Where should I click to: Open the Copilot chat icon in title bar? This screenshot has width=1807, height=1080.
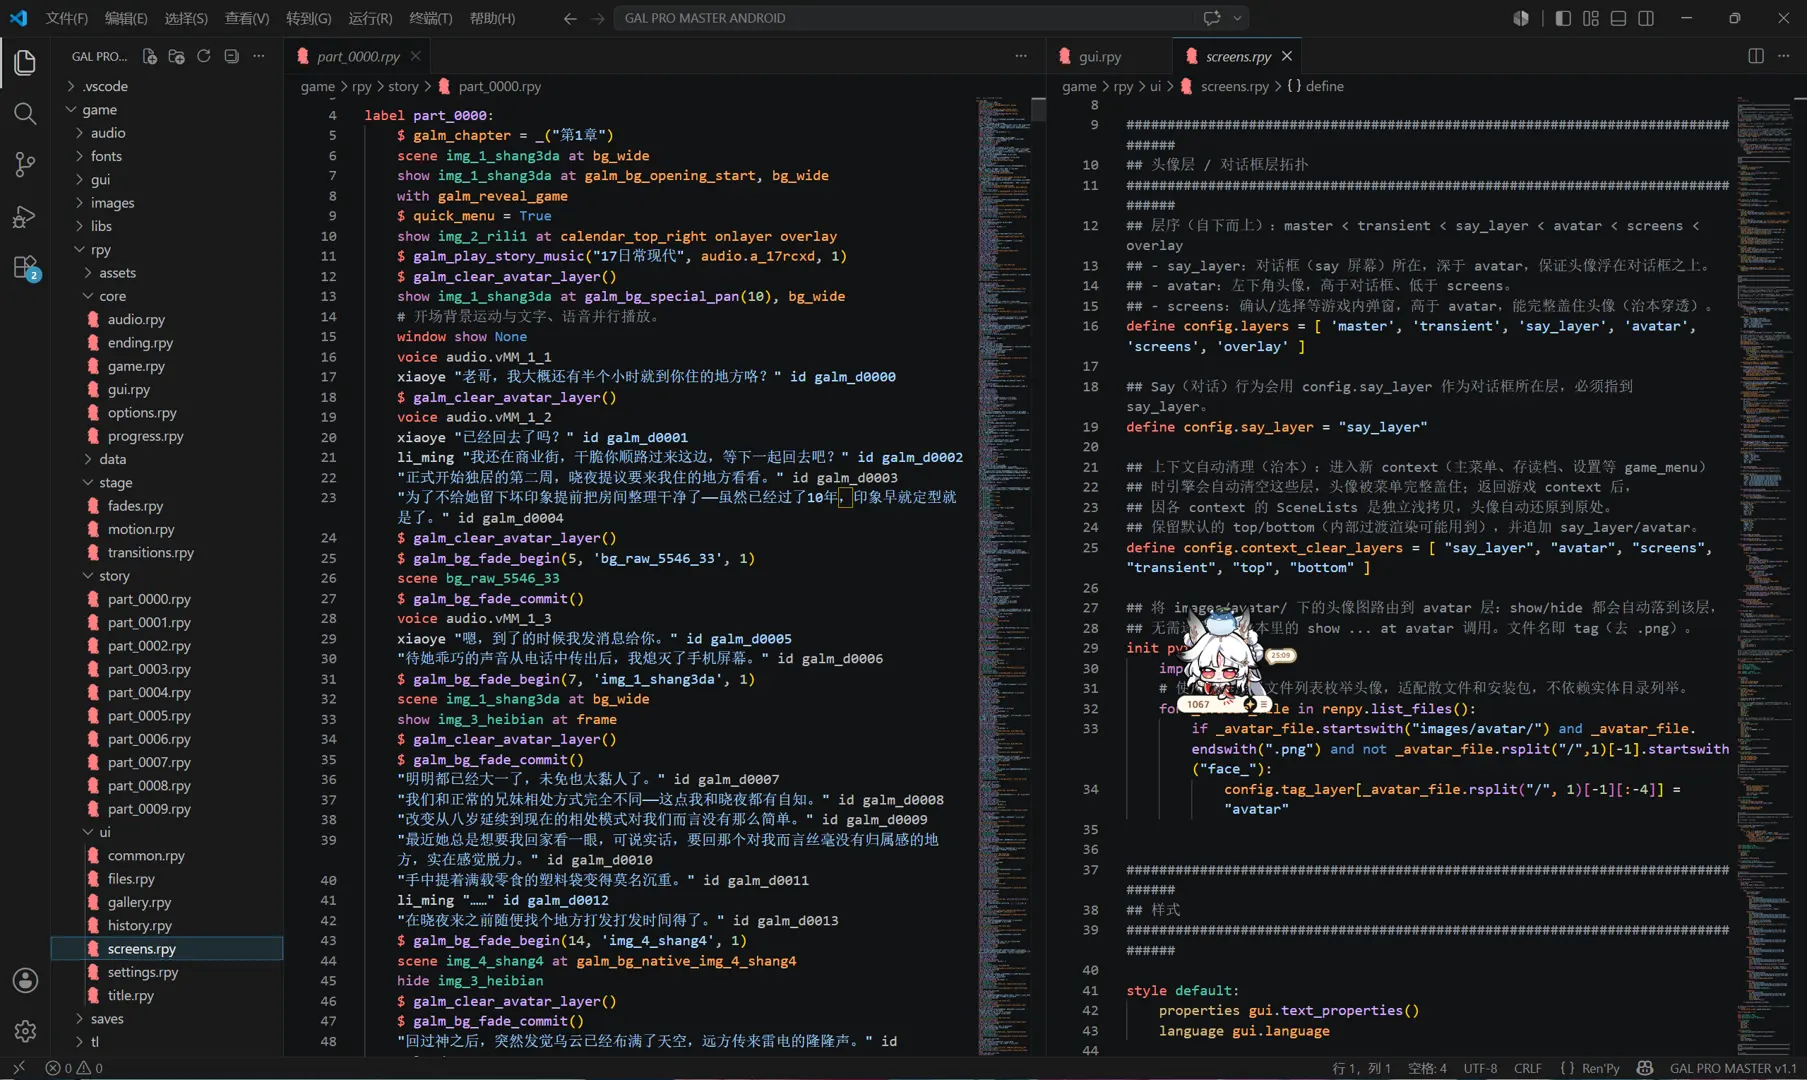point(1212,18)
